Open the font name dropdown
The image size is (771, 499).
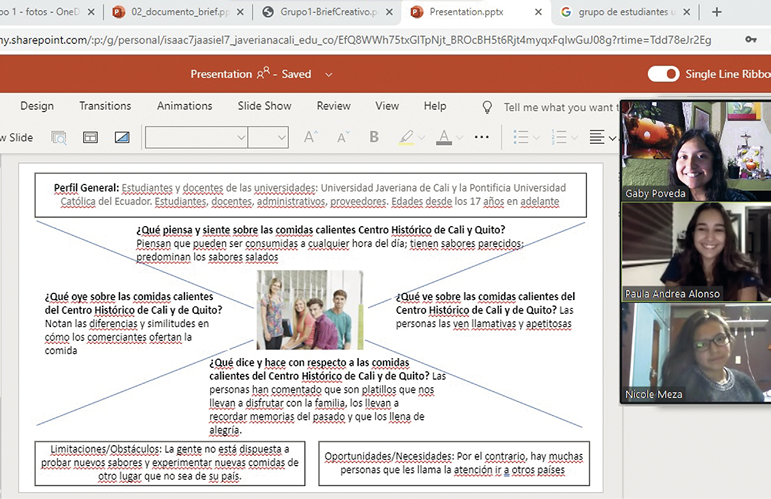pyautogui.click(x=241, y=137)
